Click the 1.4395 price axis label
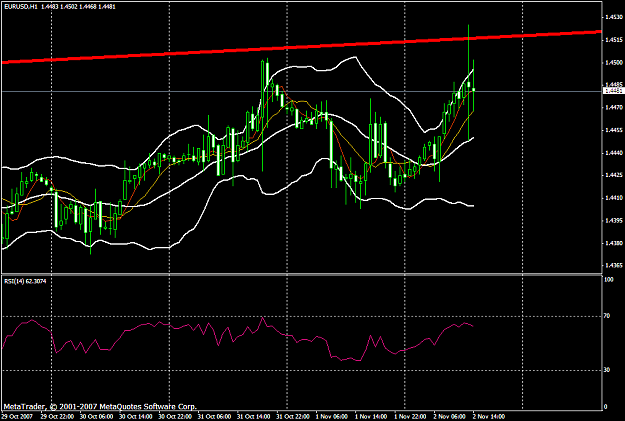This screenshot has height=421, width=625. (x=614, y=220)
